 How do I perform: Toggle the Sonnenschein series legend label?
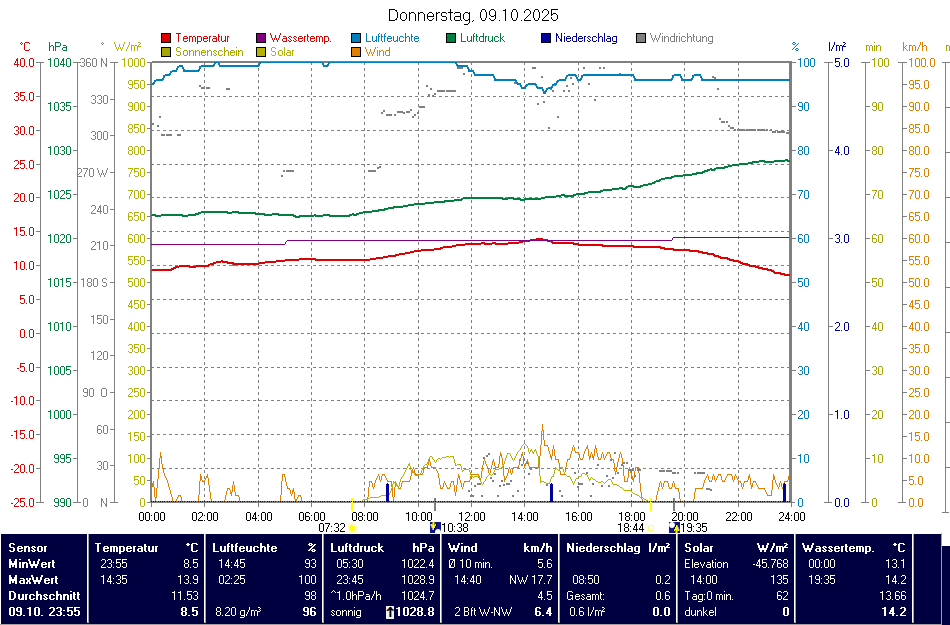[208, 51]
